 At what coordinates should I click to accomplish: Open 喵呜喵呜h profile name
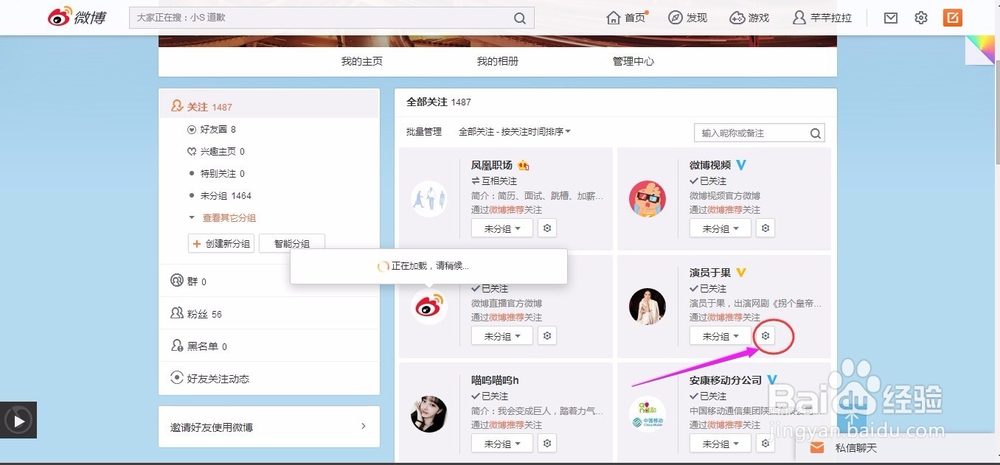tap(495, 380)
